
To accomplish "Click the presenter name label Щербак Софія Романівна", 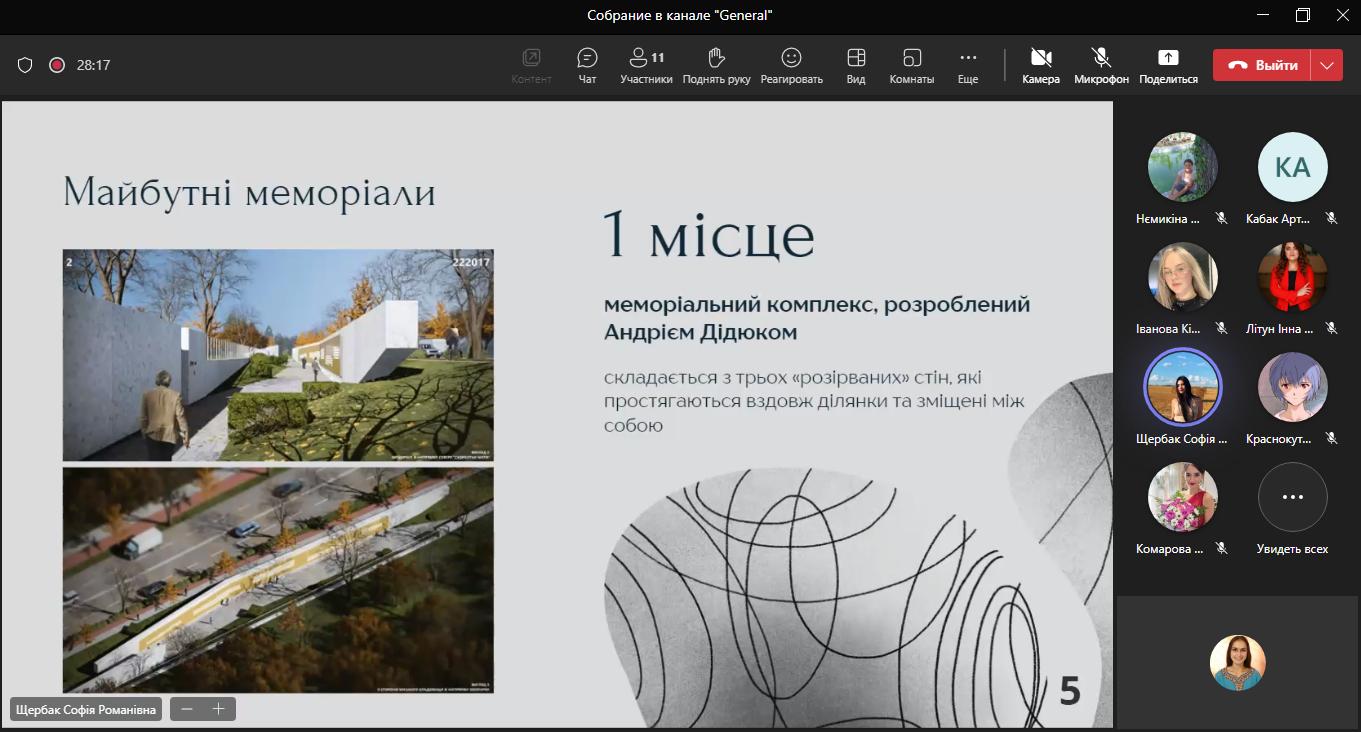I will coord(86,709).
